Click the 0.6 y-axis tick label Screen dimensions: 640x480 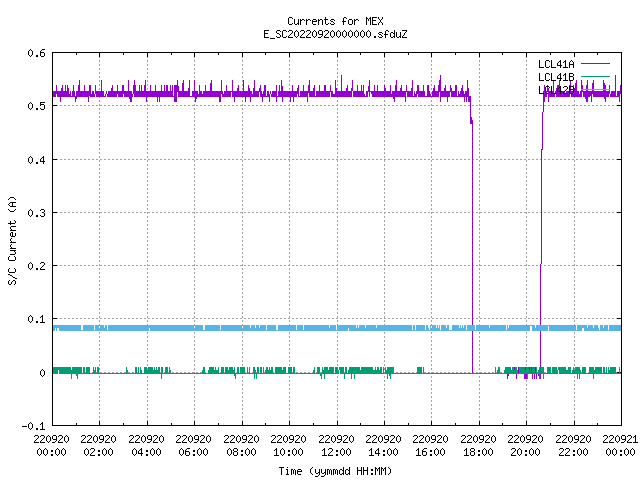click(37, 53)
